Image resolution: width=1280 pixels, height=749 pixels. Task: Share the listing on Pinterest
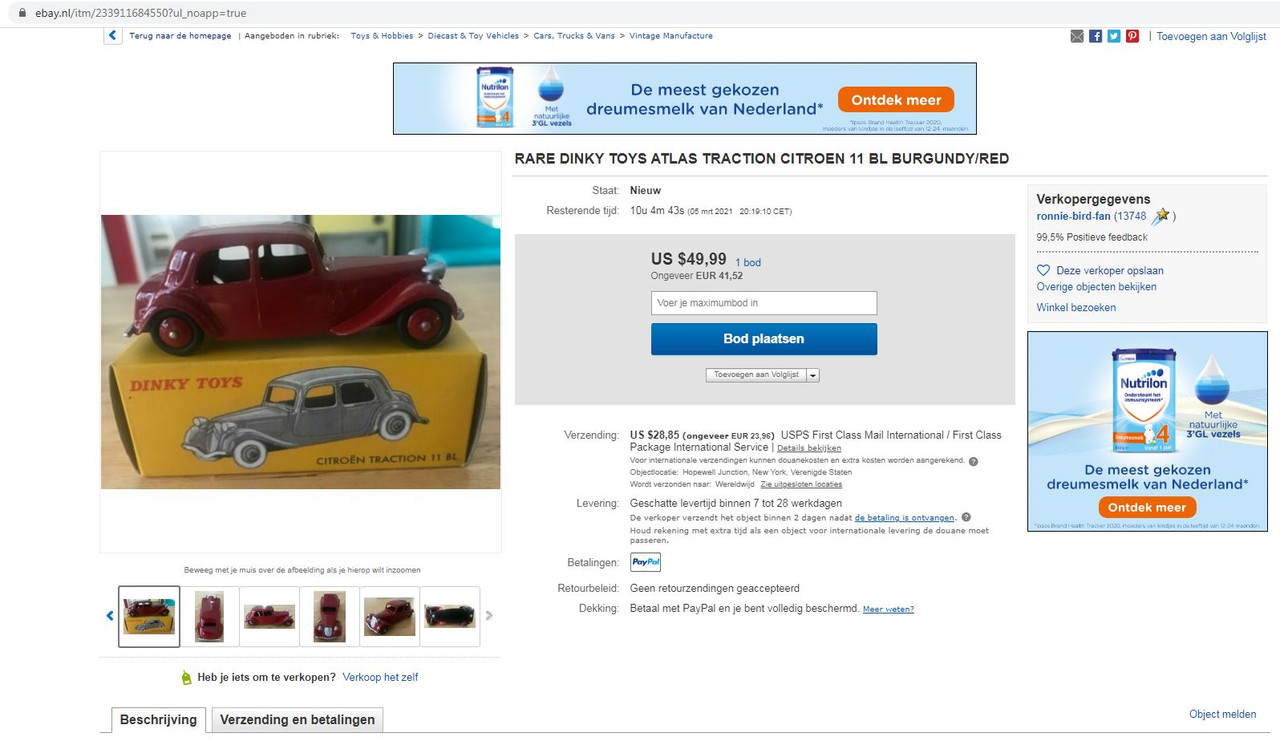(1132, 36)
